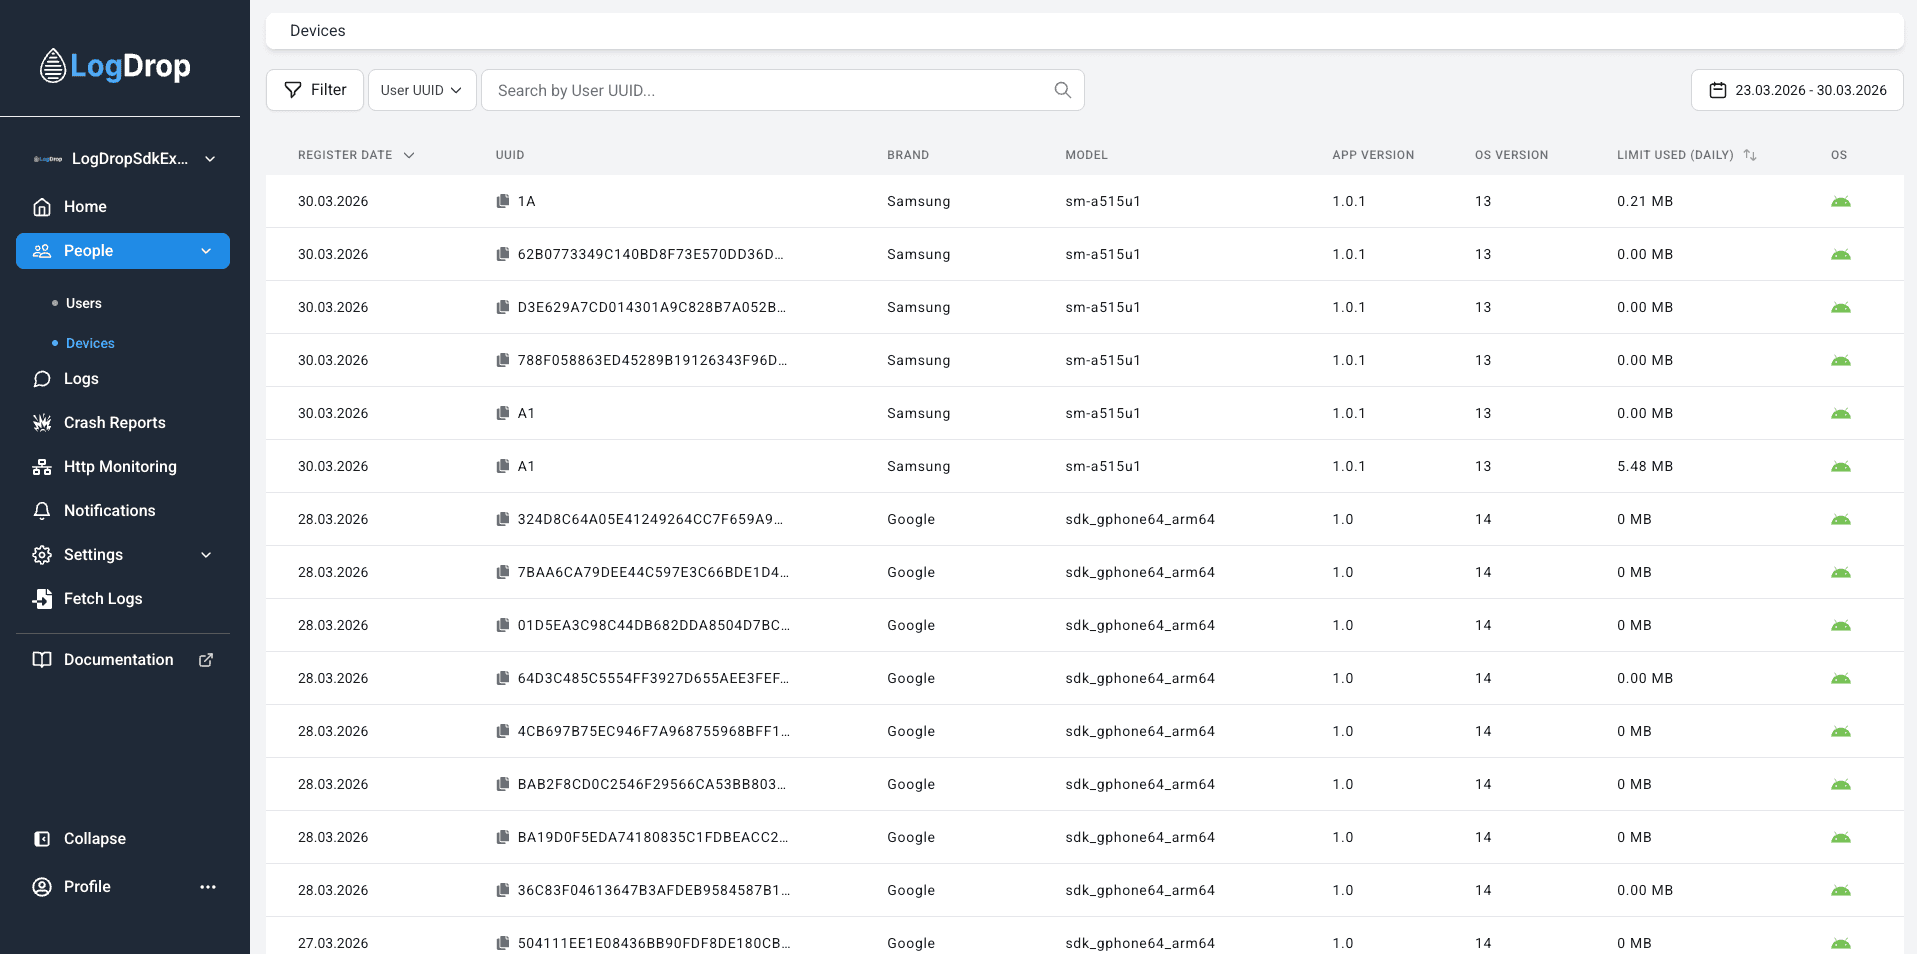Open the date range picker 23.03.2026 - 30.03.2026
1917x954 pixels.
[1797, 90]
